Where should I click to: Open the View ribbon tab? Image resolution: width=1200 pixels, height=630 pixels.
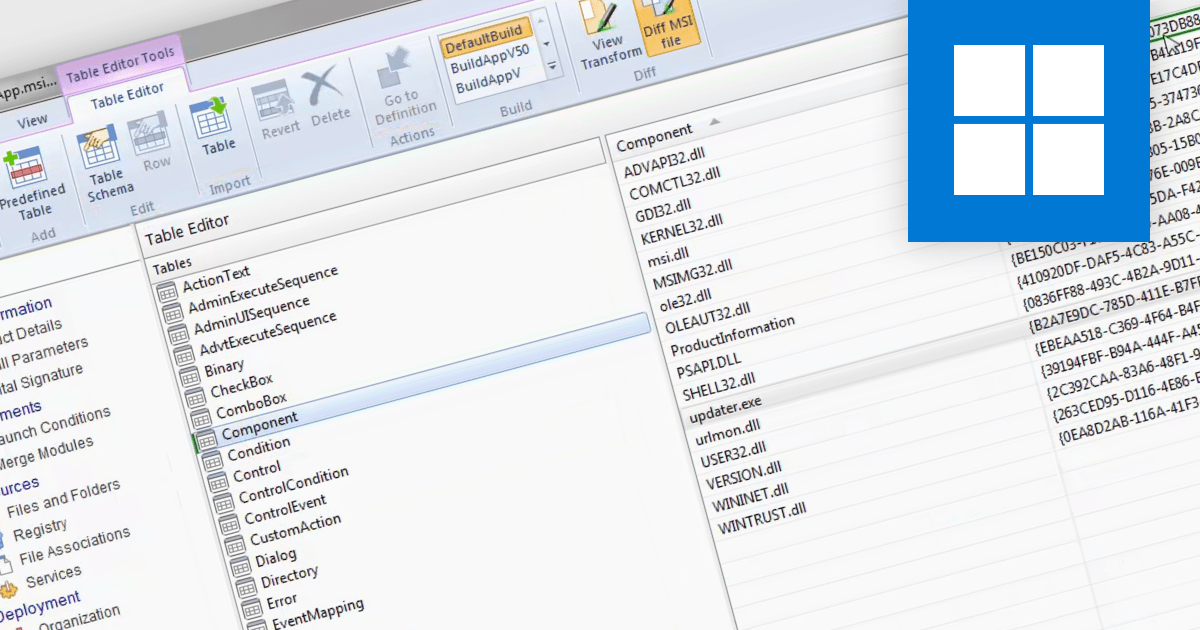32,119
